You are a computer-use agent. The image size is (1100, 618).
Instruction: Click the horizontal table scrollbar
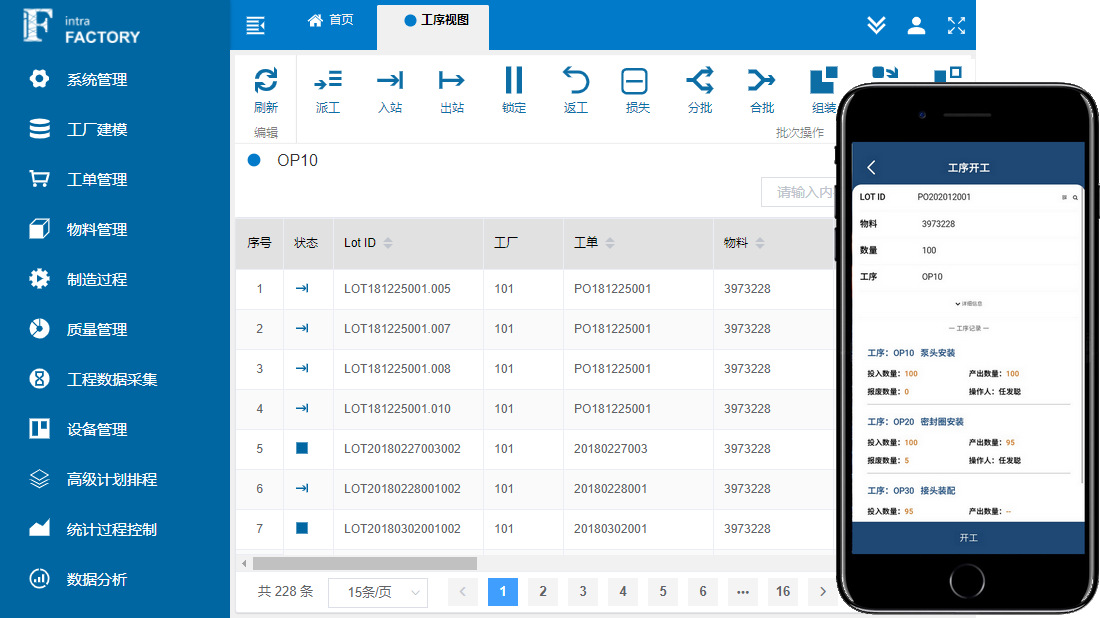point(365,563)
